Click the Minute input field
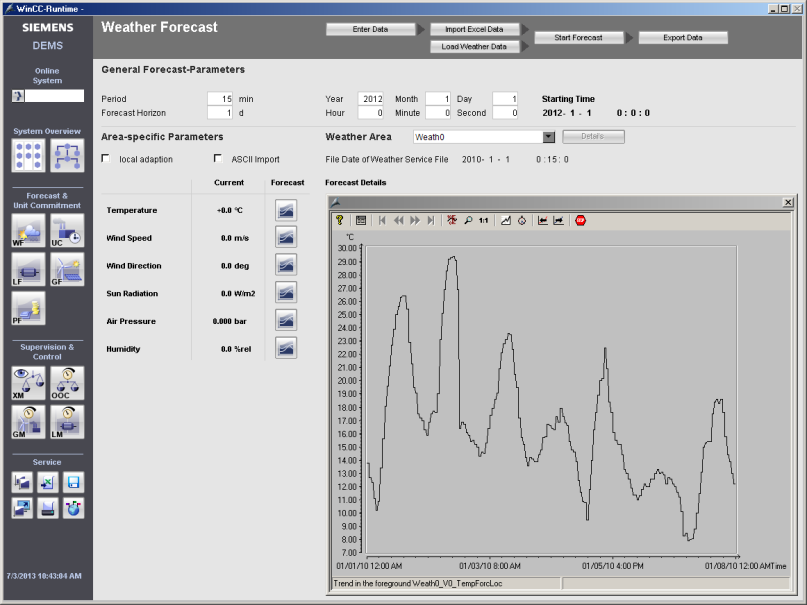 tap(438, 113)
